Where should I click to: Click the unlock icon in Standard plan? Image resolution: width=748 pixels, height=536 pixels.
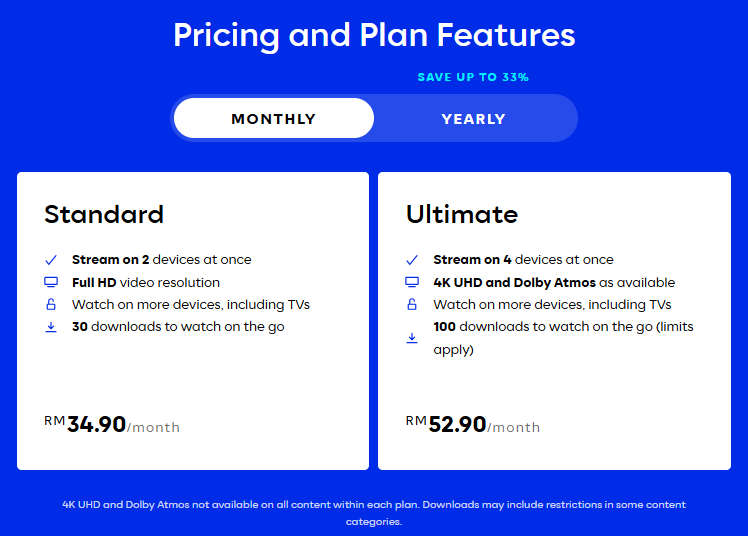pyautogui.click(x=51, y=304)
